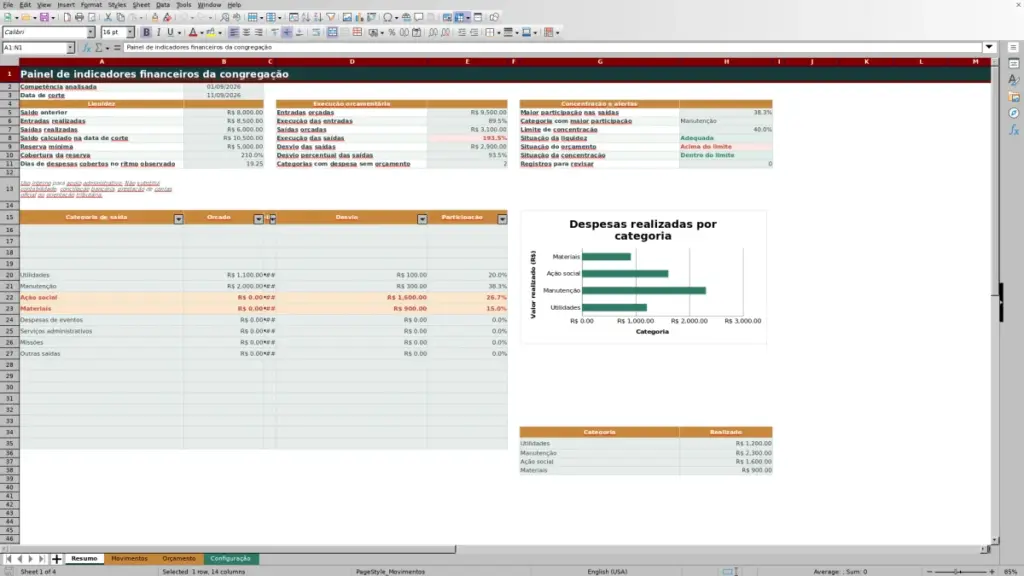Switch to the Orçamento sheet tab
Viewport: 1024px width, 576px height.
pos(179,558)
